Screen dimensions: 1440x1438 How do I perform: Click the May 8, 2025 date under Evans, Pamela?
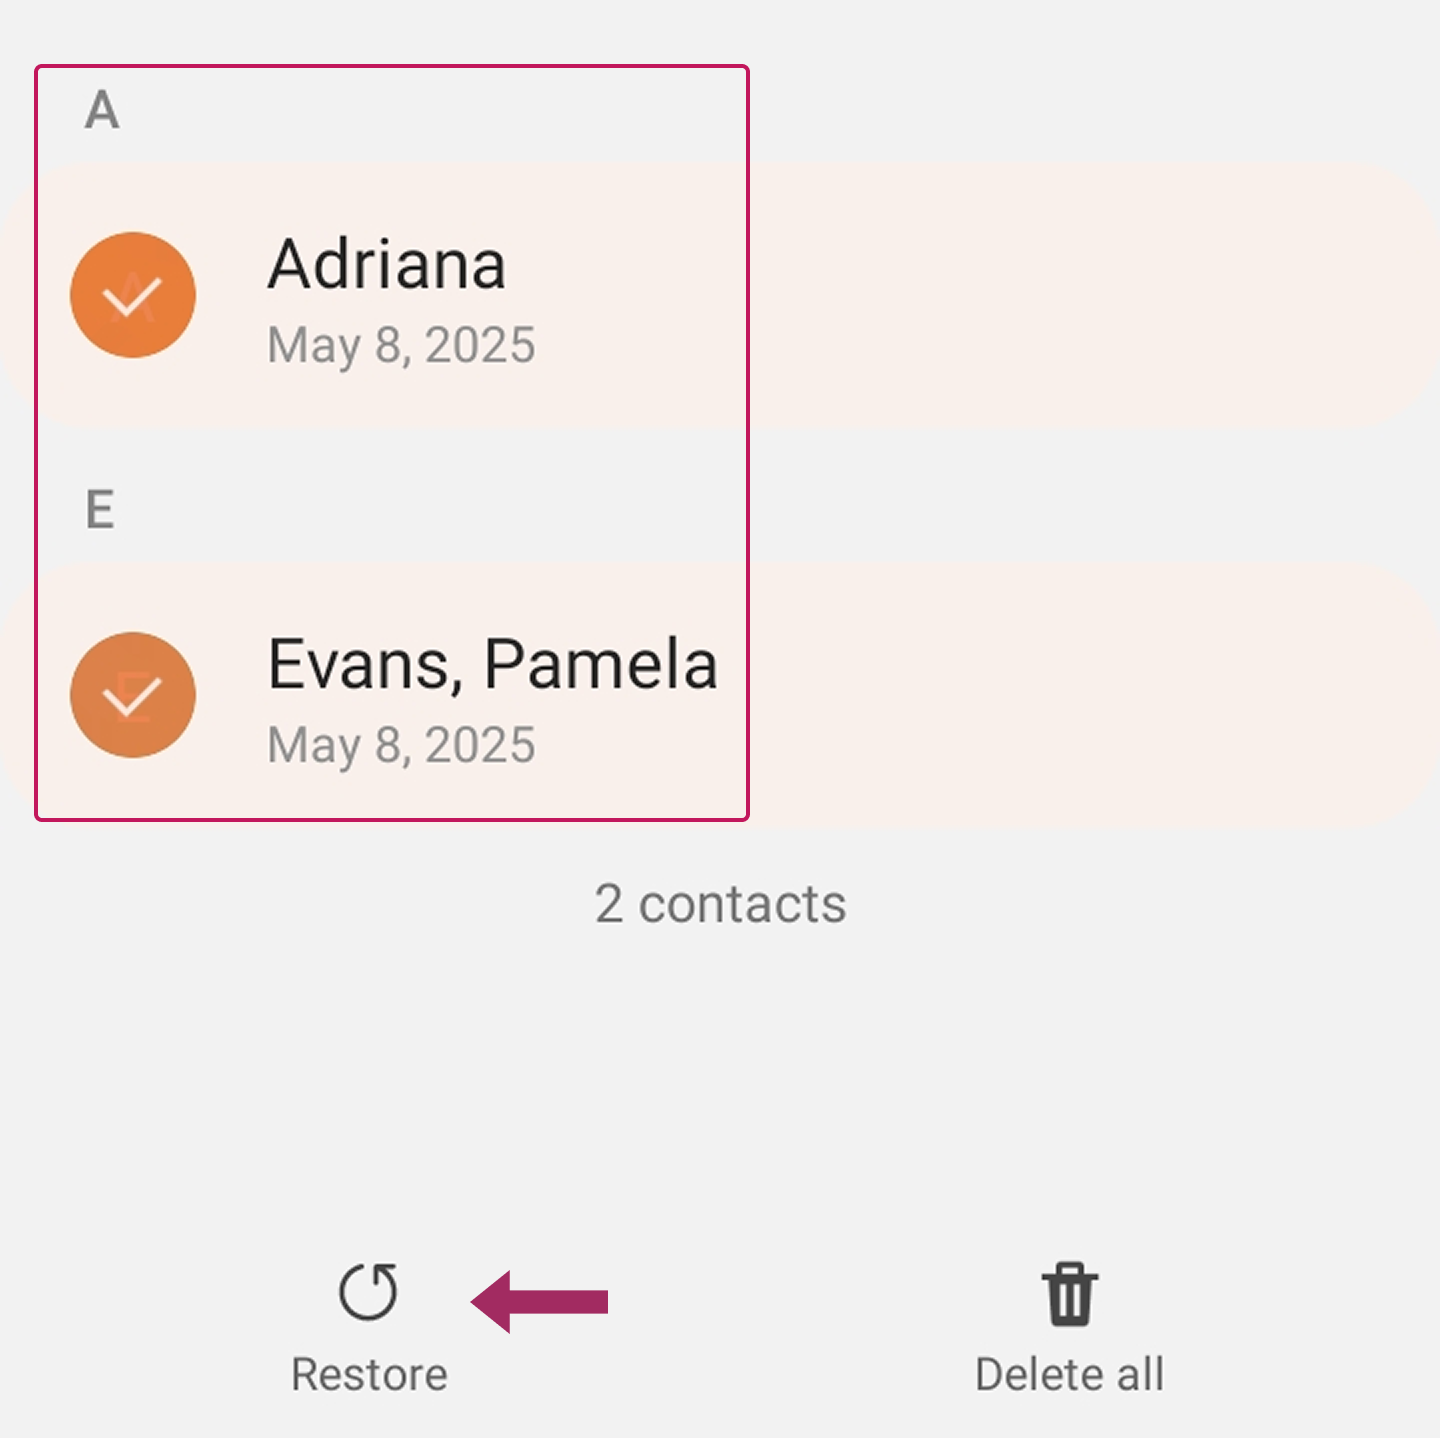(x=401, y=746)
